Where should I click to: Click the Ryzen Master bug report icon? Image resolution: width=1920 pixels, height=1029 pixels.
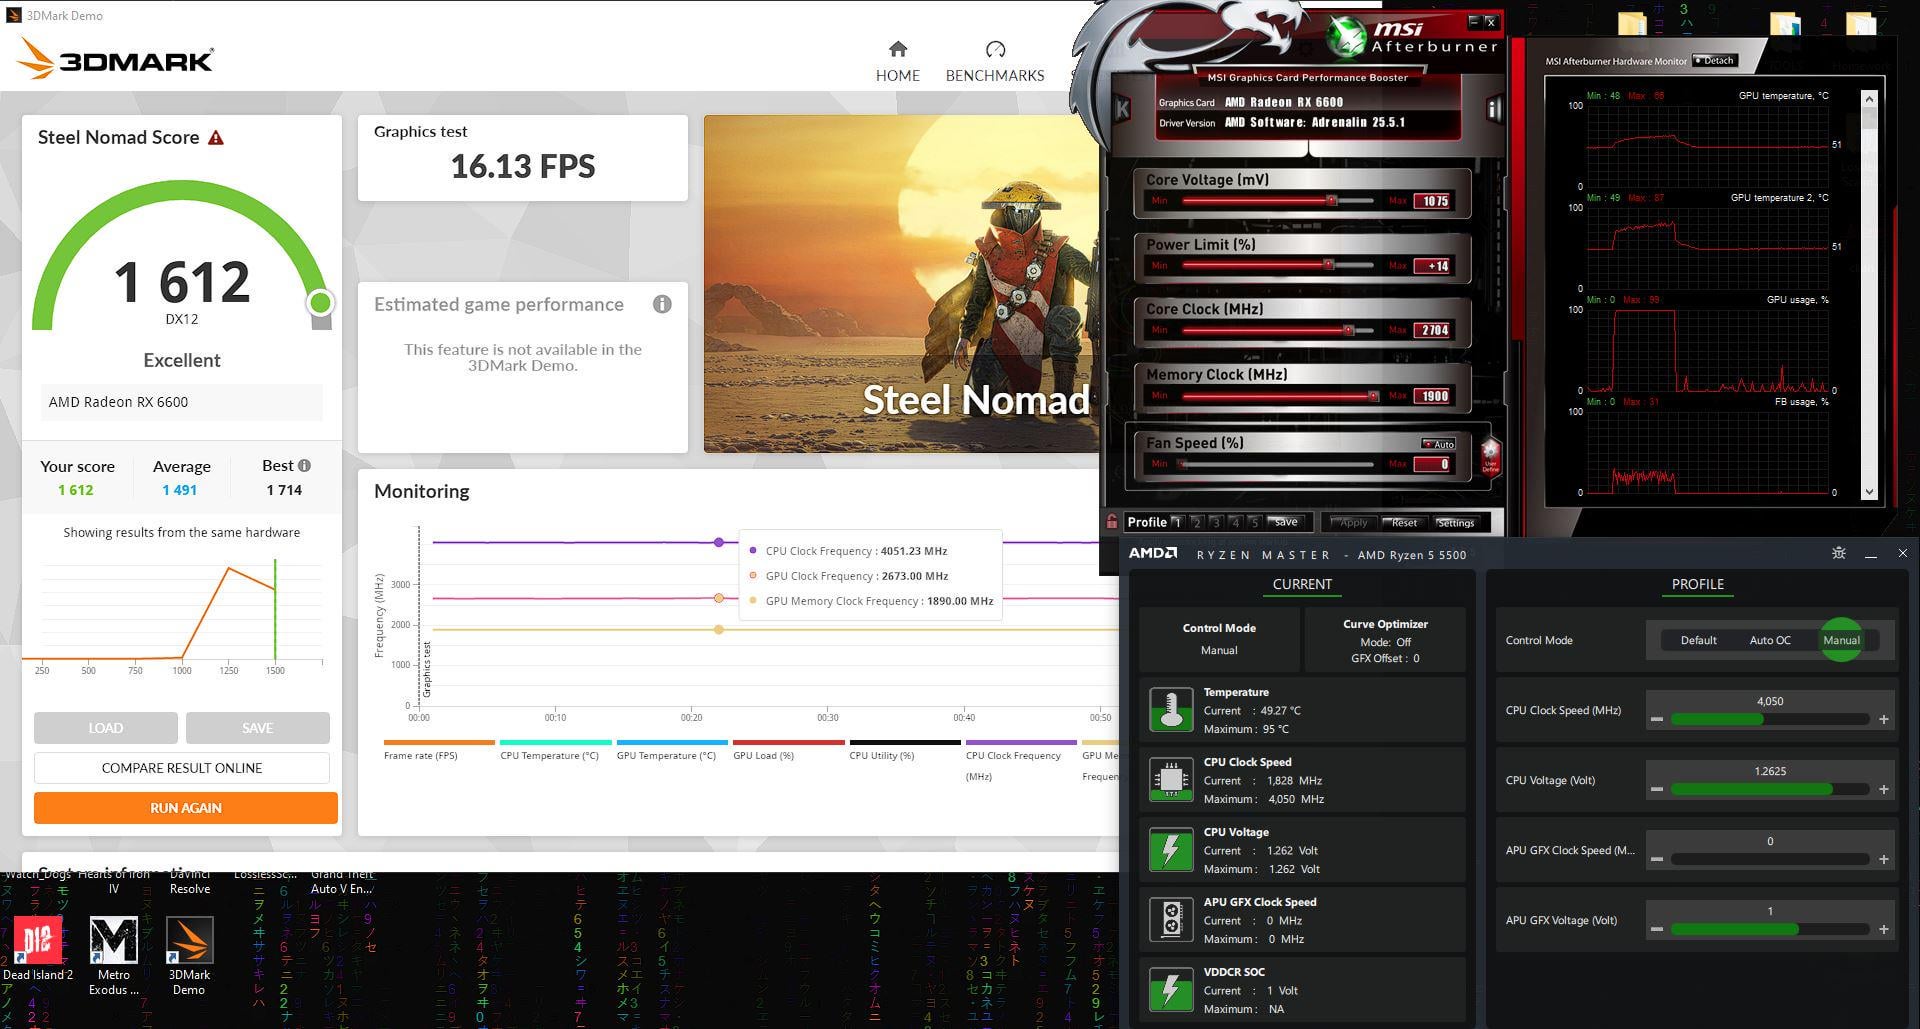[1838, 553]
